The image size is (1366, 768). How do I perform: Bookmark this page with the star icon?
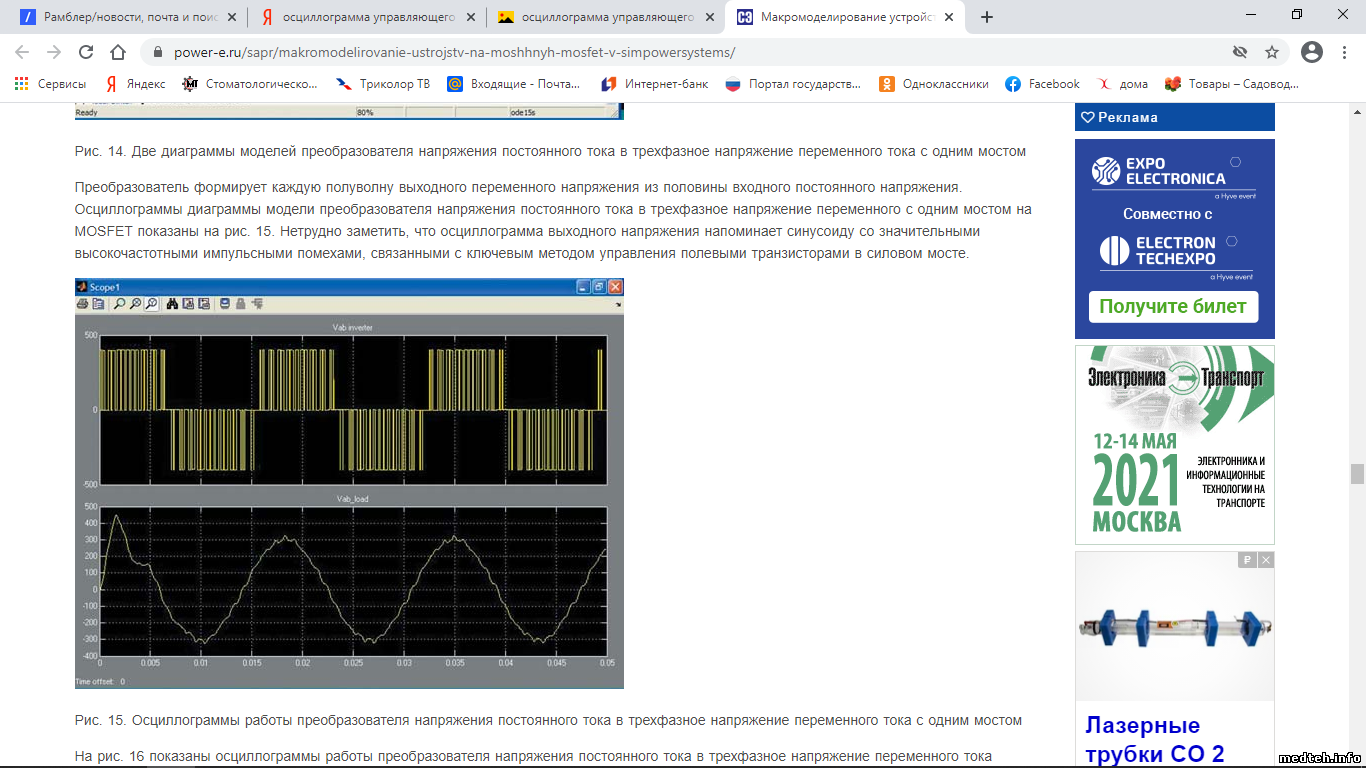(1272, 52)
